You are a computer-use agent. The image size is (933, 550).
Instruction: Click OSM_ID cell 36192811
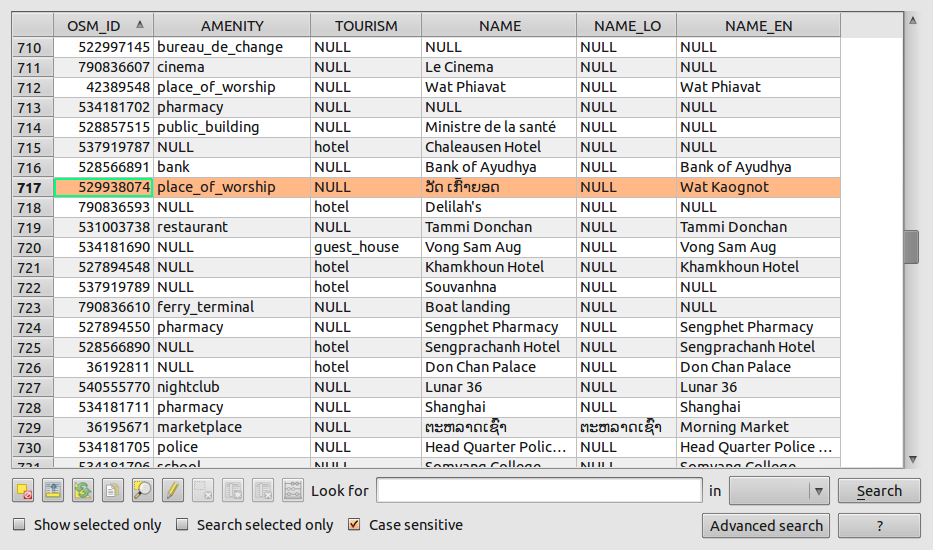coord(104,368)
